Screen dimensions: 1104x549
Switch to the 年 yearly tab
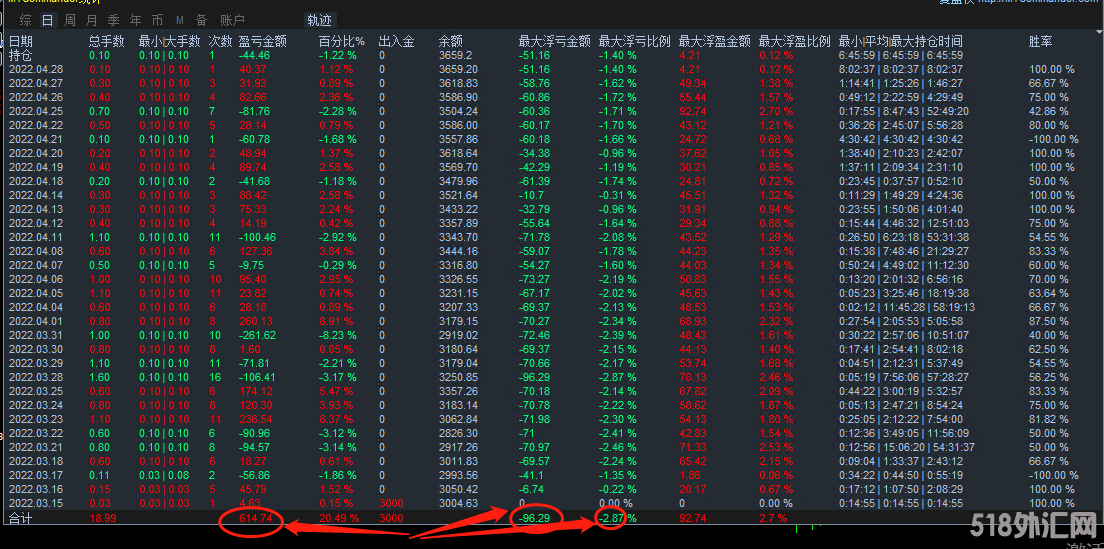135,20
